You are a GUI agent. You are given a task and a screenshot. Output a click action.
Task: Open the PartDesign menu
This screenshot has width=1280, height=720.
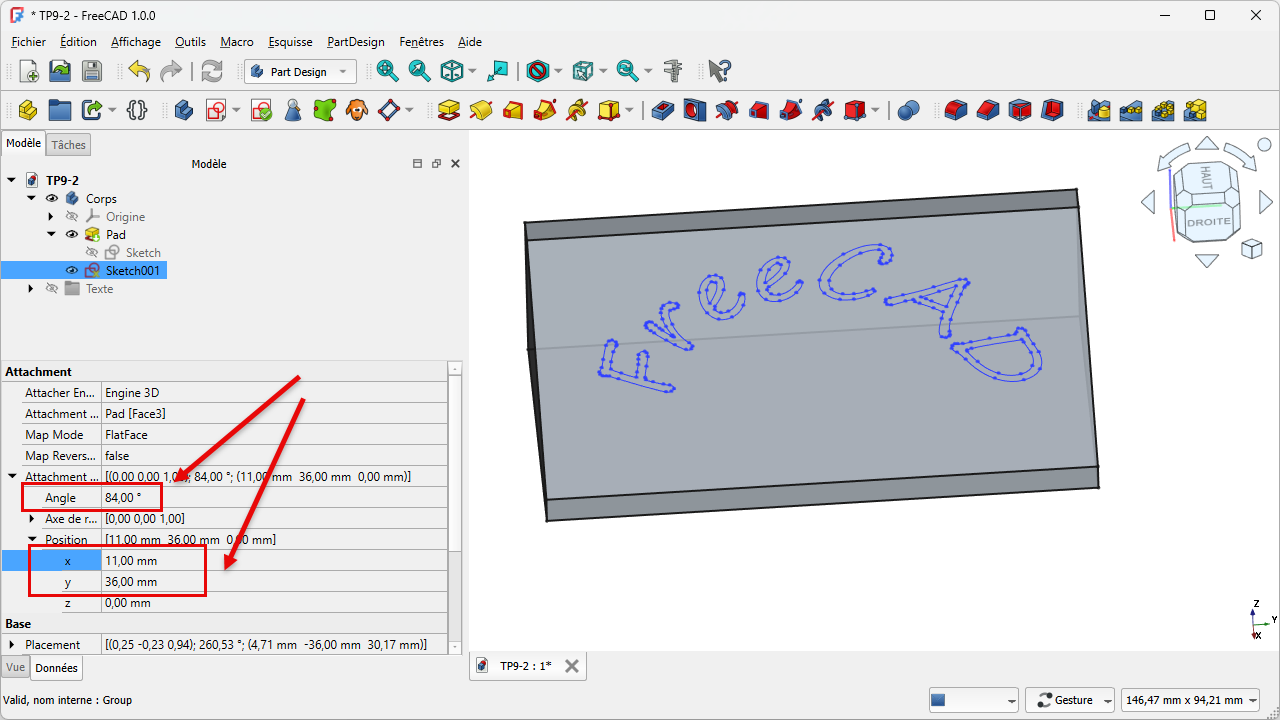[356, 42]
